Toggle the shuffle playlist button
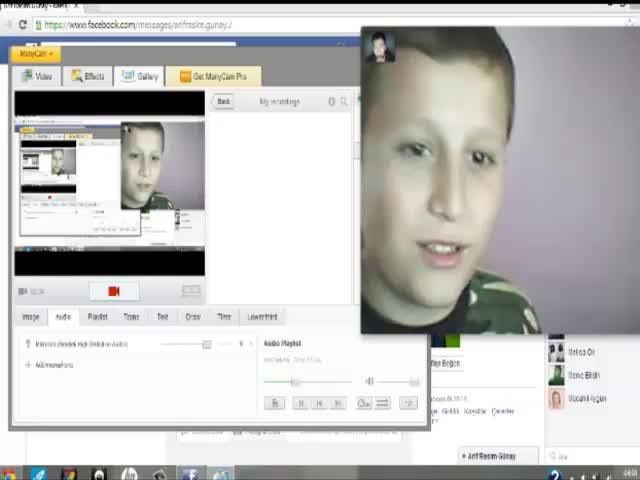 (x=382, y=403)
